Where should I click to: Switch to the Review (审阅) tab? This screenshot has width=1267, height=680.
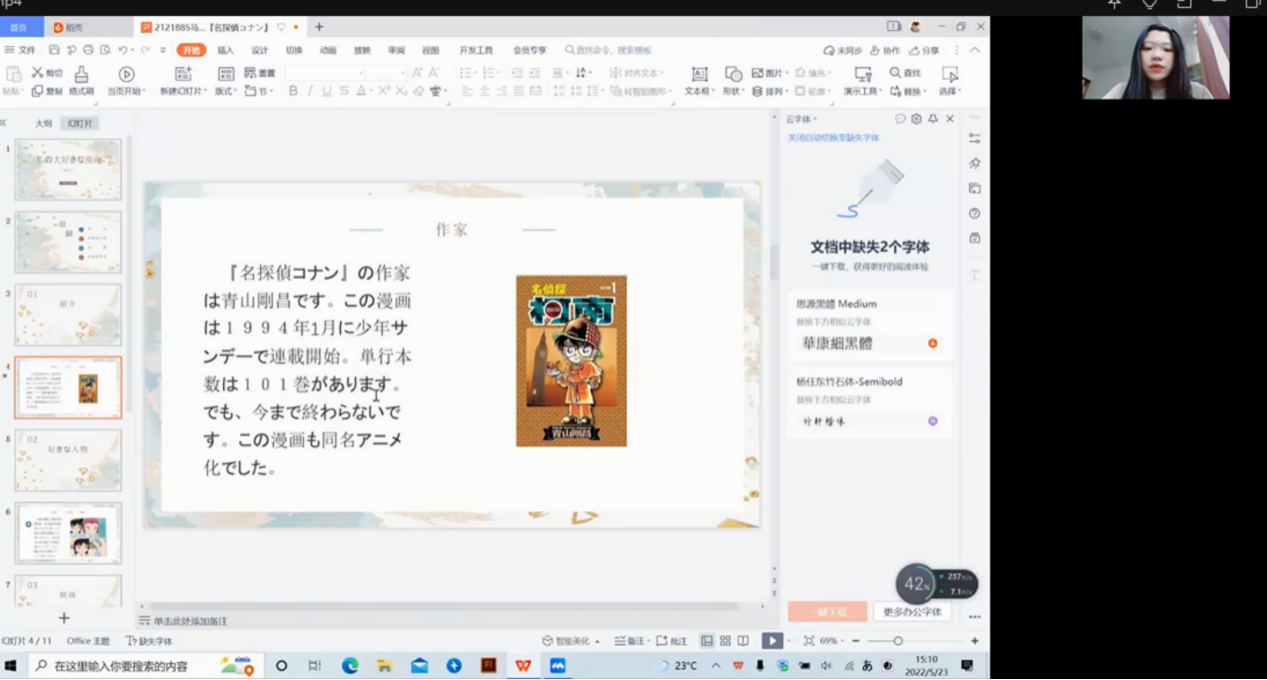click(x=396, y=50)
